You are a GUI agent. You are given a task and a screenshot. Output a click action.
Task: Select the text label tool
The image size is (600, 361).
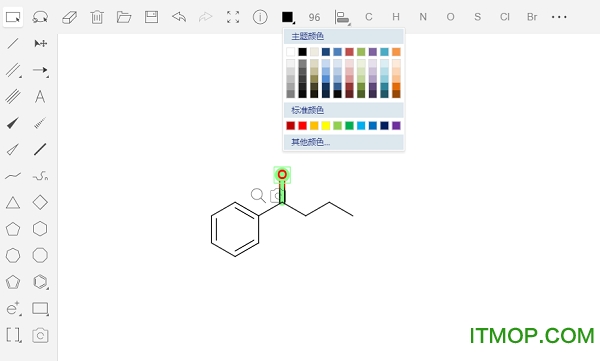[x=40, y=96]
